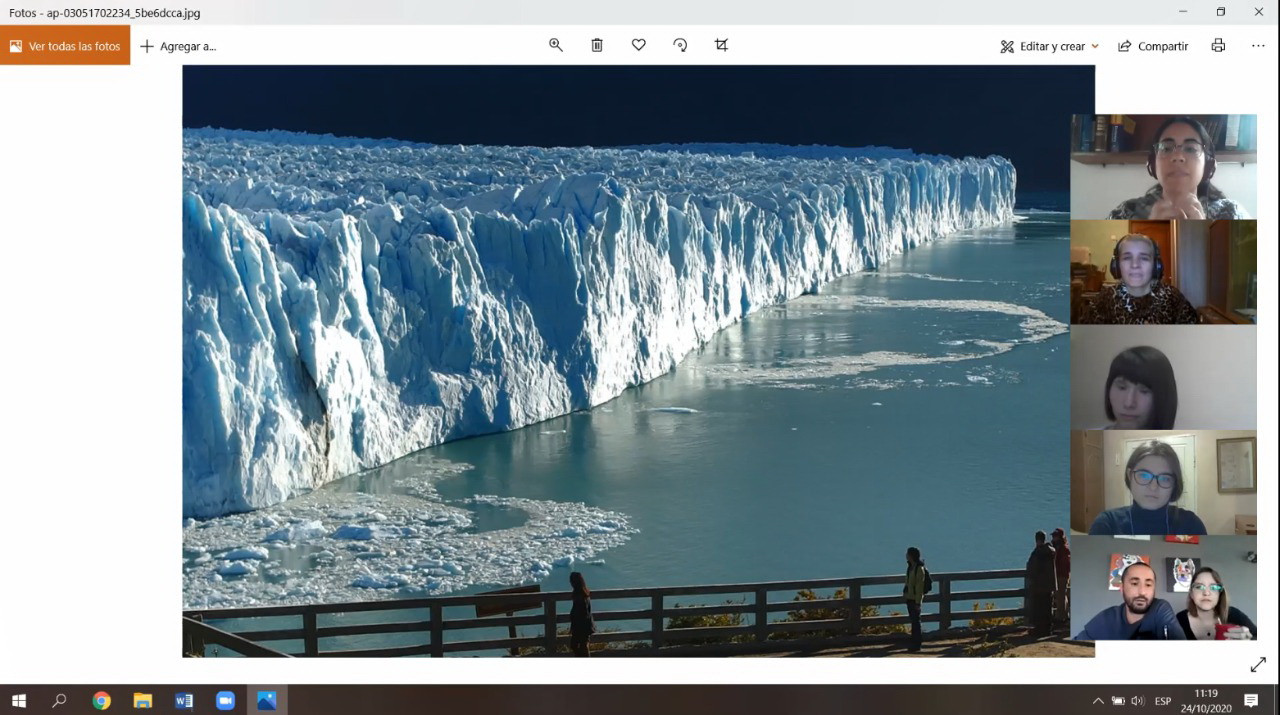Delete the photo with trash icon
The width and height of the screenshot is (1280, 715).
[597, 45]
